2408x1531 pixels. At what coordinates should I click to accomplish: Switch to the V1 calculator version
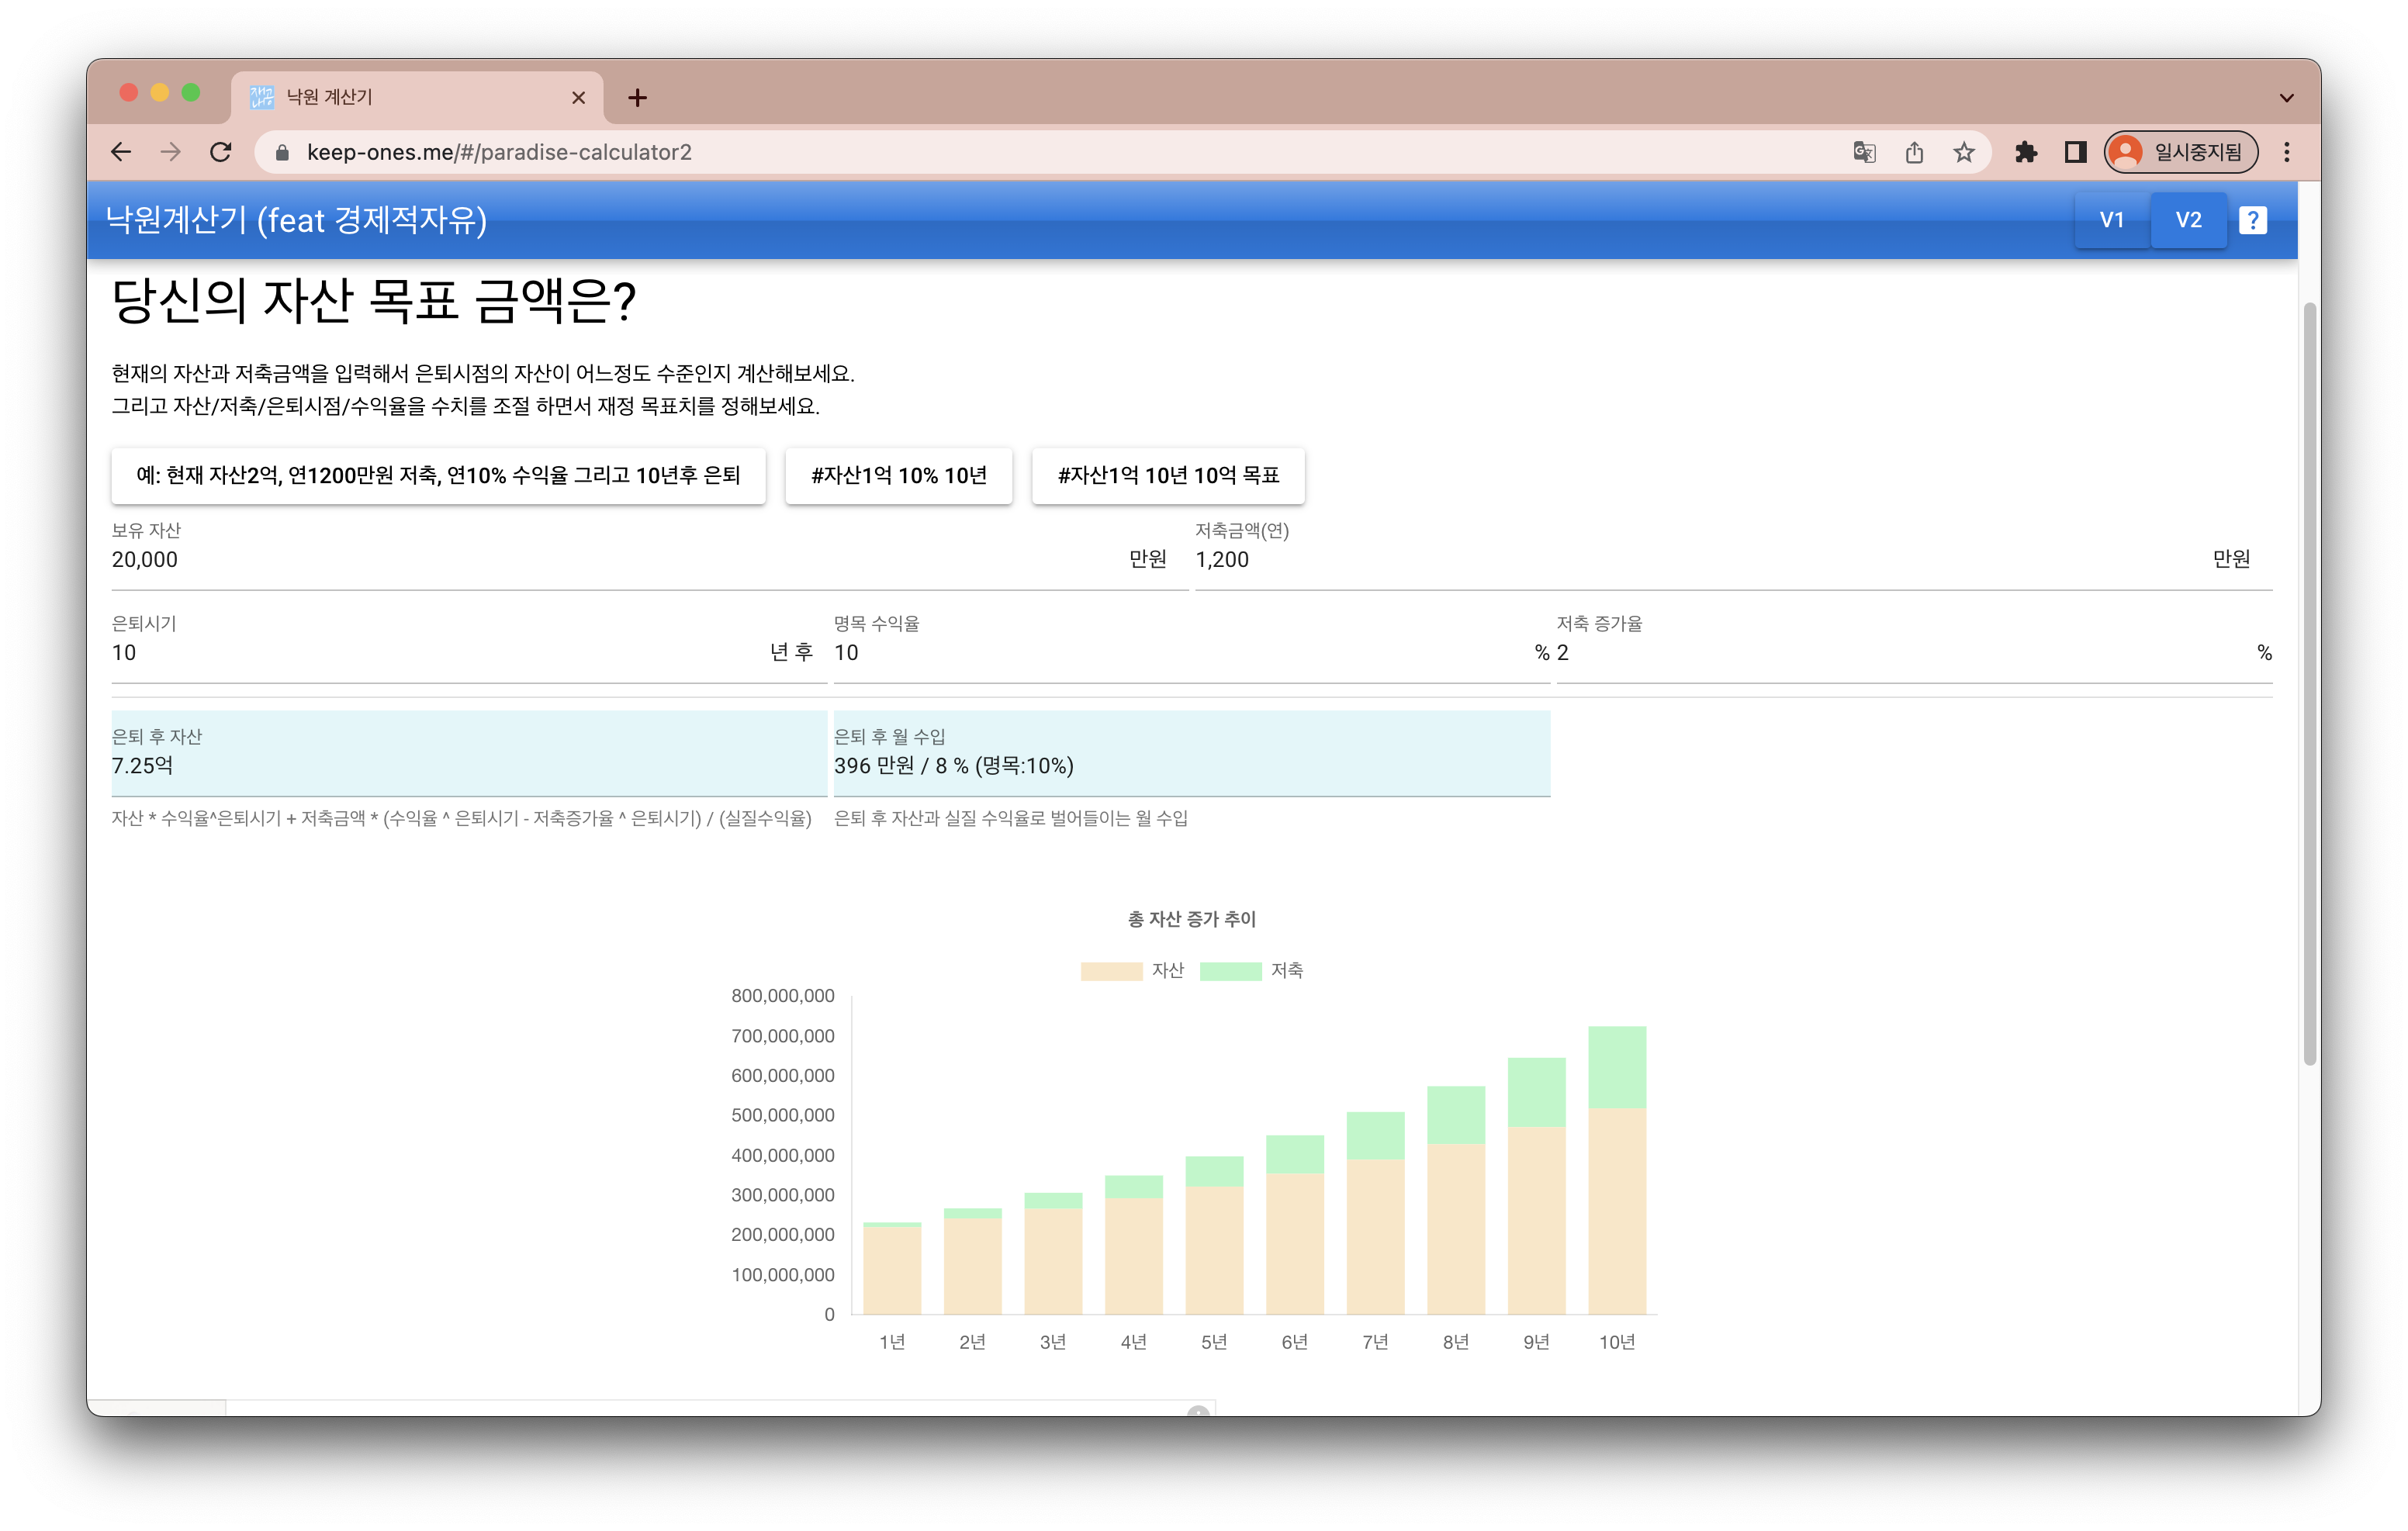pyautogui.click(x=2111, y=220)
